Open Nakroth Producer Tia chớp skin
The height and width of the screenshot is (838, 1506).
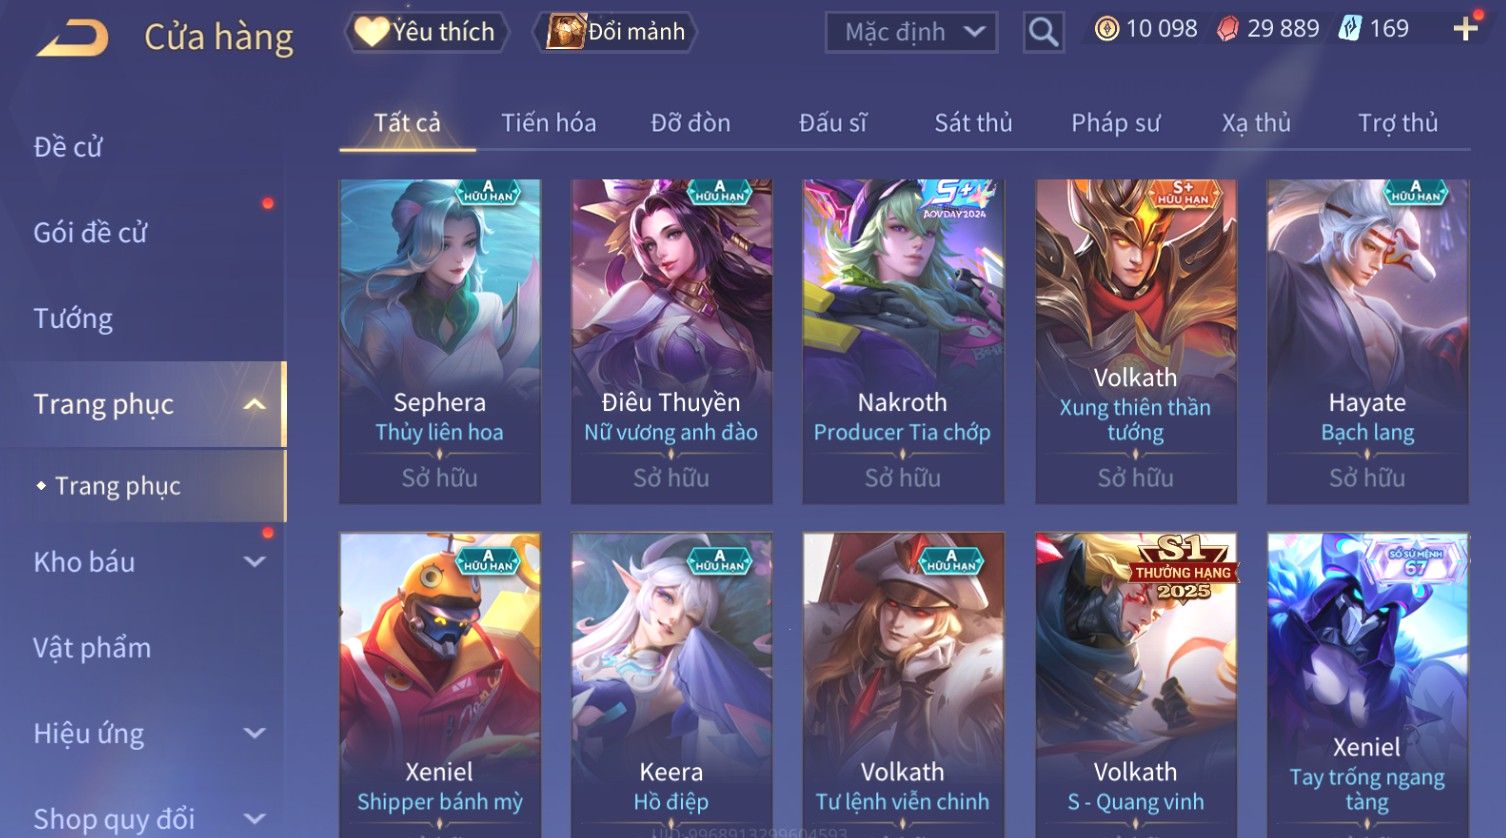903,341
